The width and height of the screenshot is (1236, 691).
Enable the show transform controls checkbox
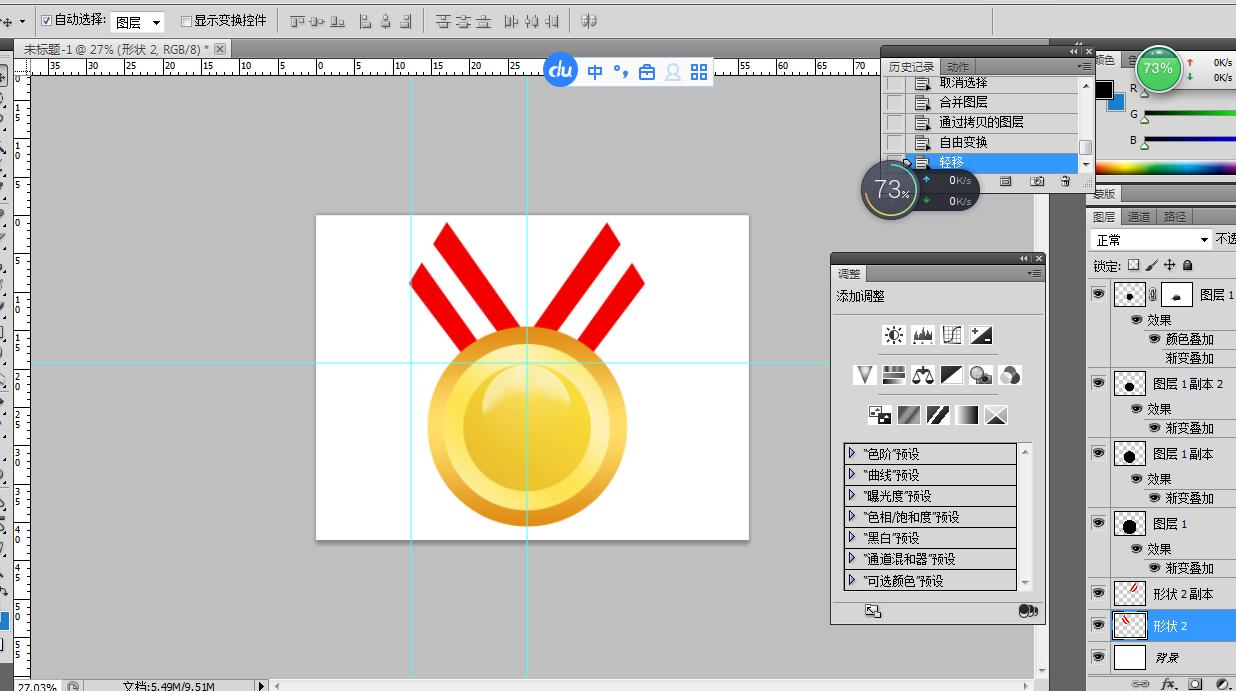click(186, 21)
